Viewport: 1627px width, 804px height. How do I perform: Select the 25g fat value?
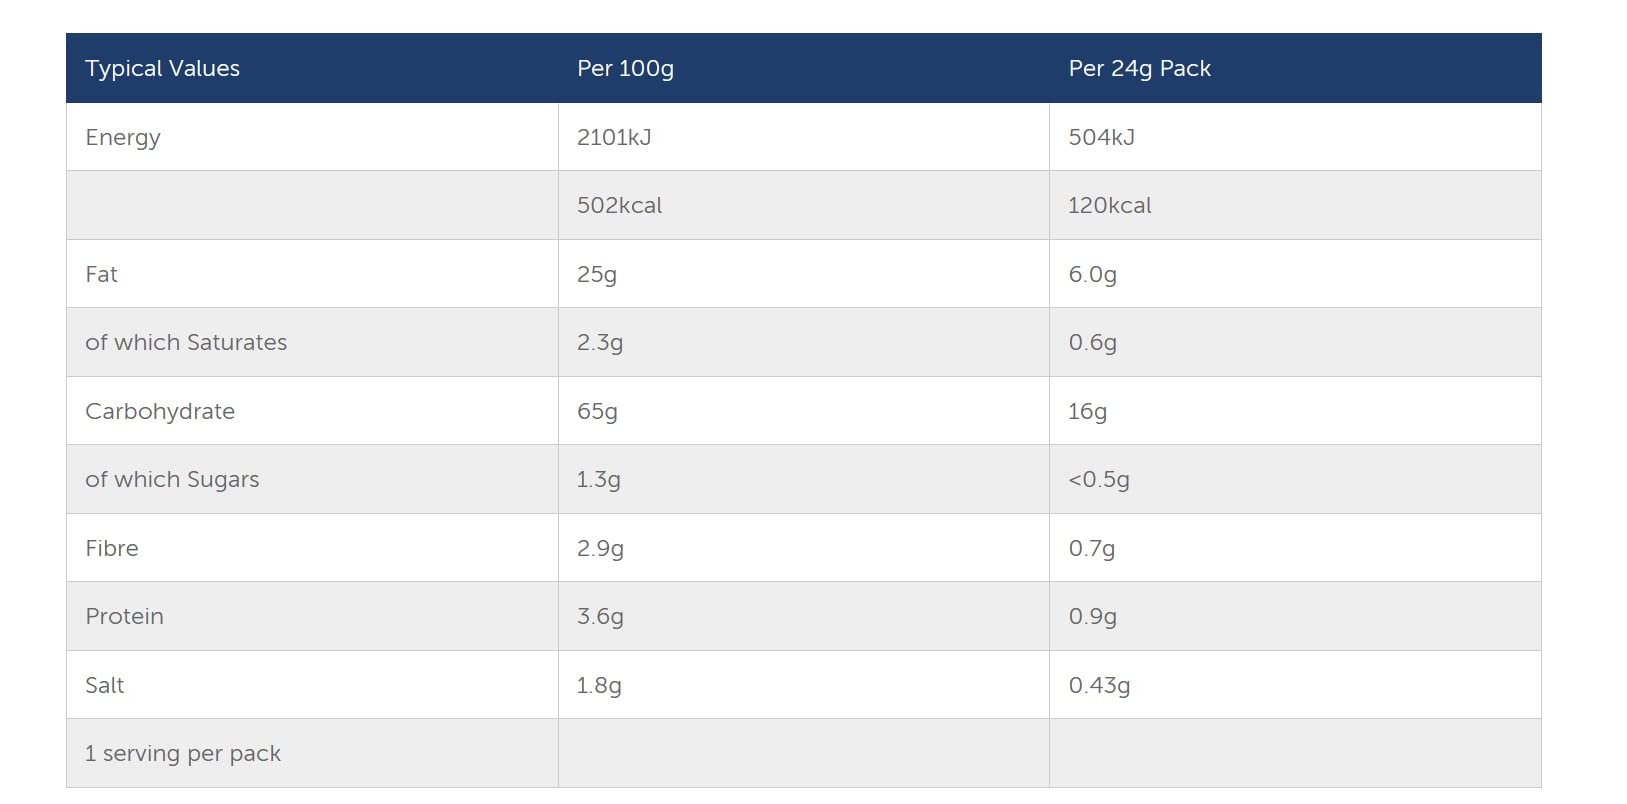point(597,275)
